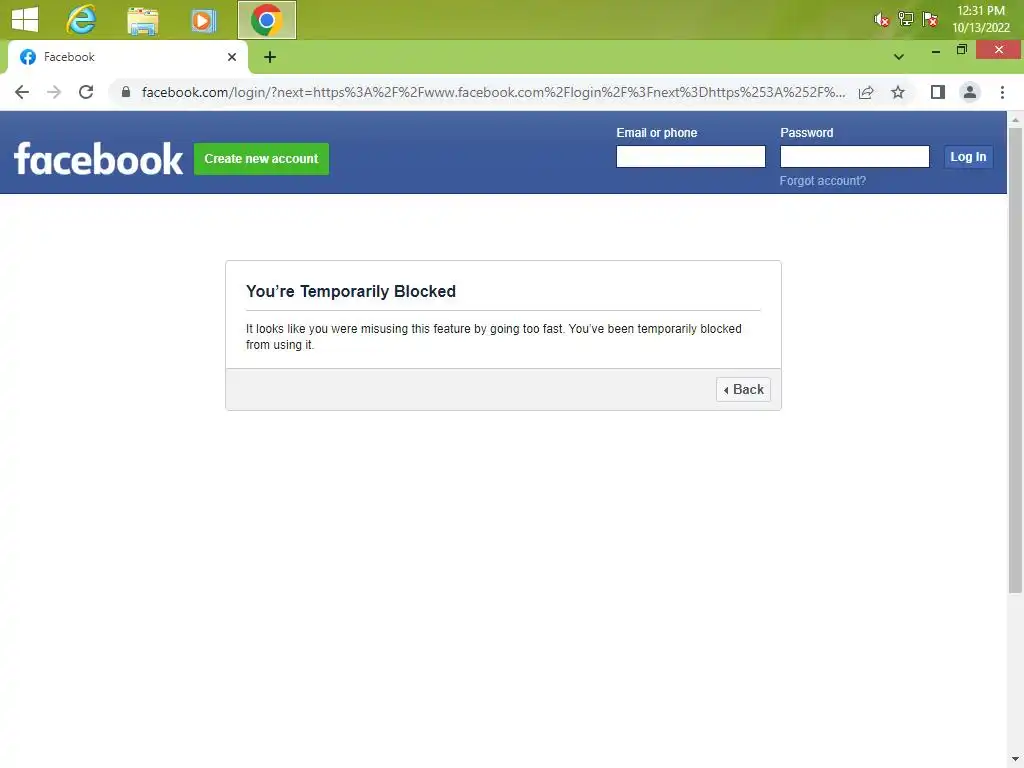Open the Chrome three-dot menu
Screen dimensions: 1024x768
pos(1002,92)
